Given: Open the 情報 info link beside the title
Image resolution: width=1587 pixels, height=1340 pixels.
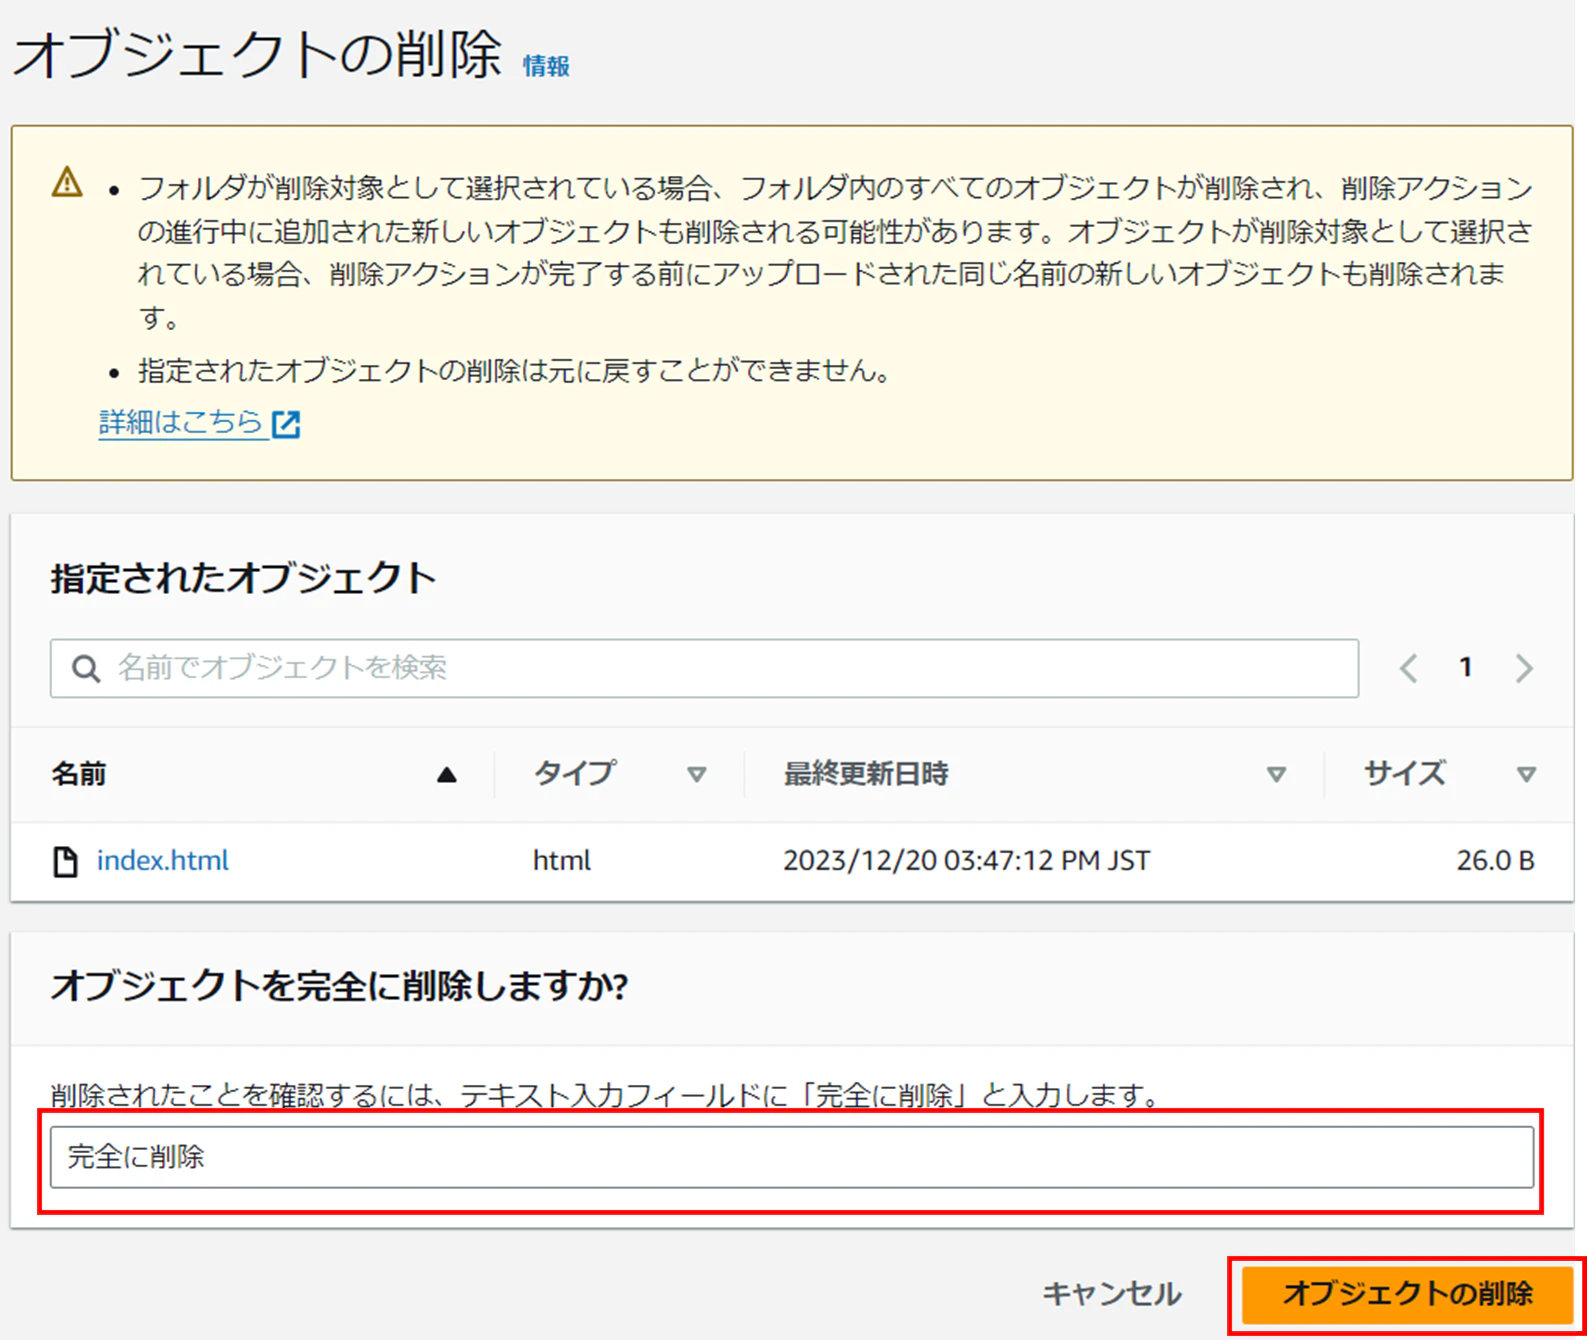Looking at the screenshot, I should tap(546, 66).
